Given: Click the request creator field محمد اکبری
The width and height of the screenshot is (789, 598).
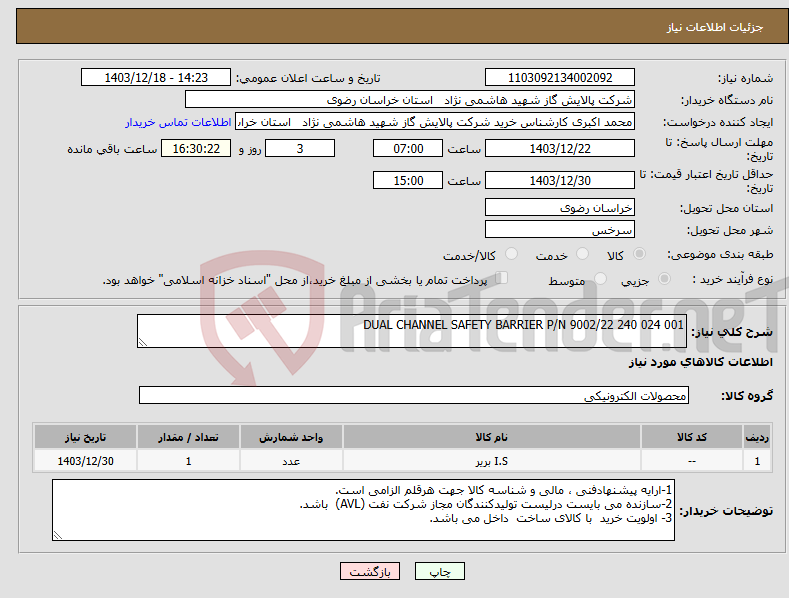Looking at the screenshot, I should tap(435, 122).
